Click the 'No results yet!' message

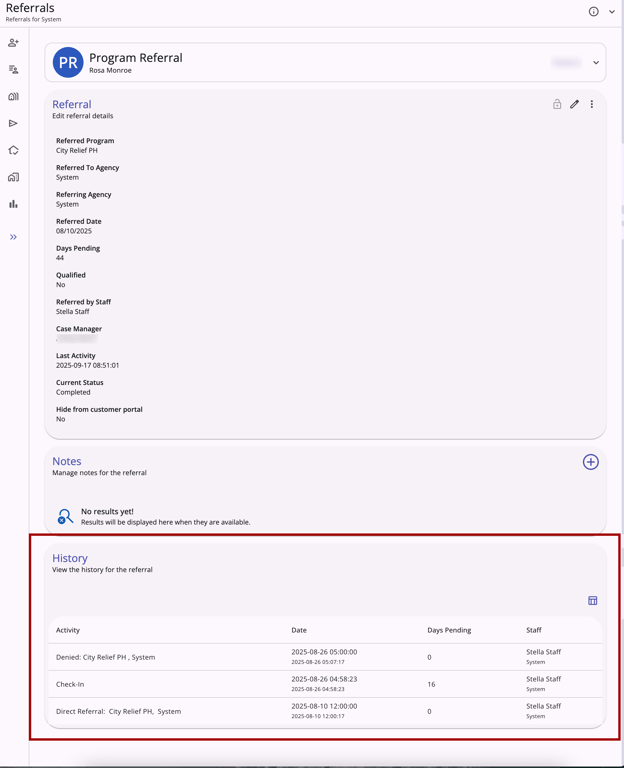107,511
